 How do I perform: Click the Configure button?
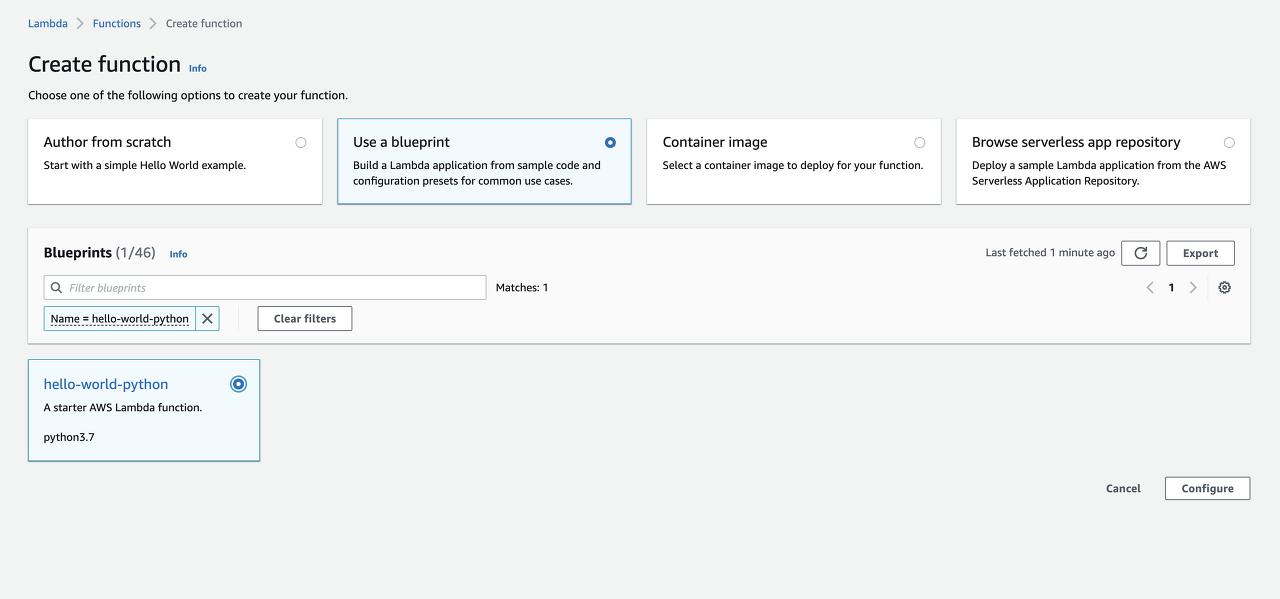coord(1207,488)
